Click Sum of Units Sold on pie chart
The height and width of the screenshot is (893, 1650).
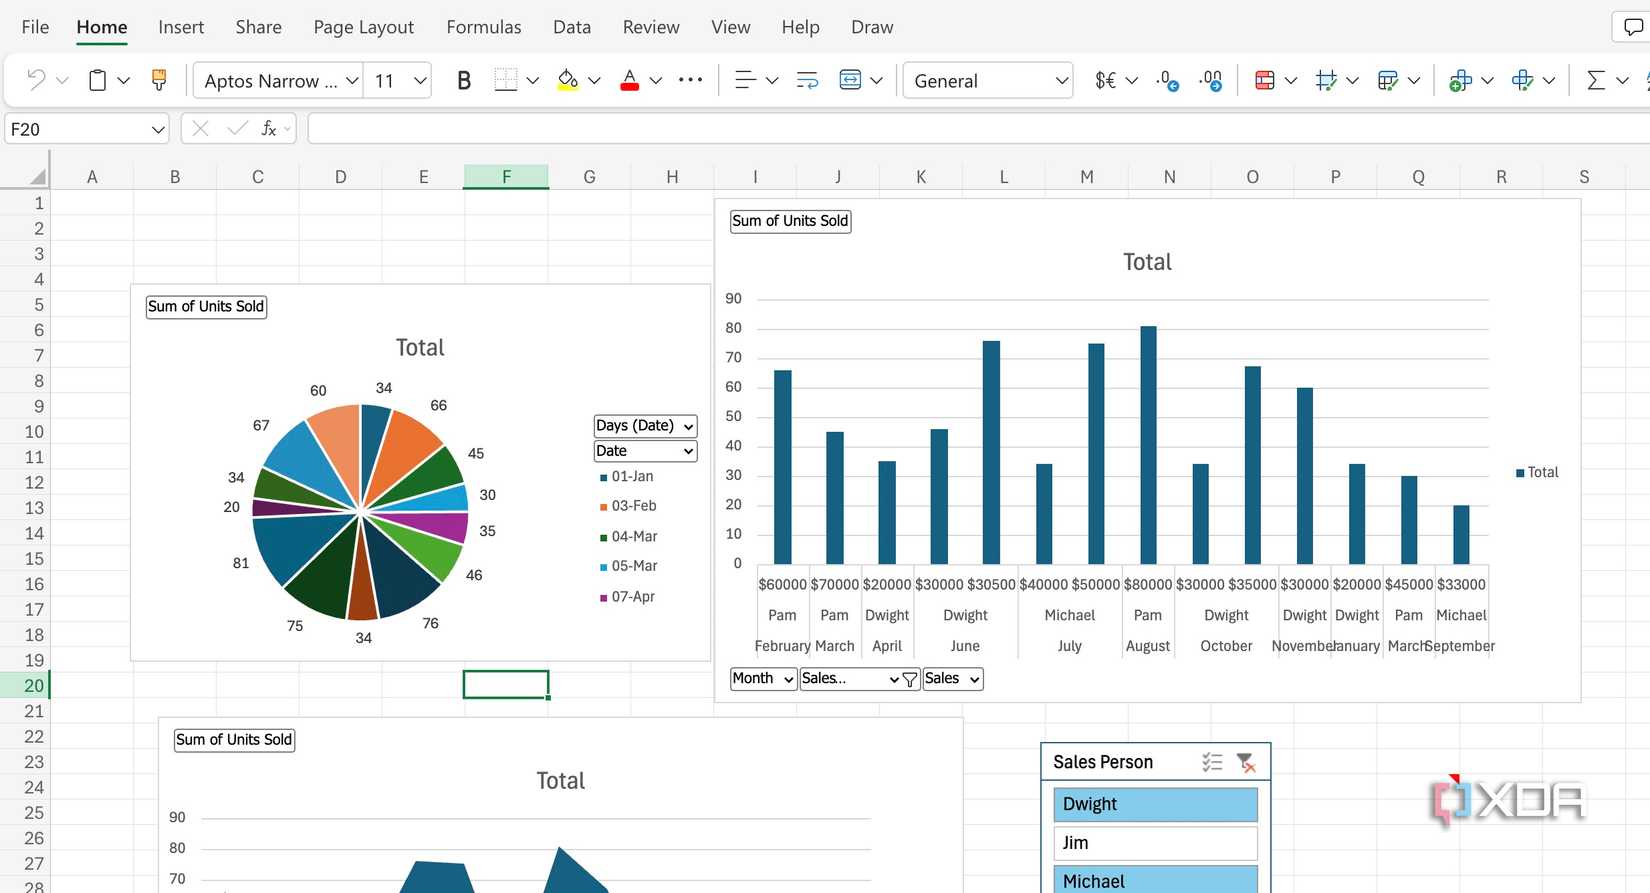(206, 307)
